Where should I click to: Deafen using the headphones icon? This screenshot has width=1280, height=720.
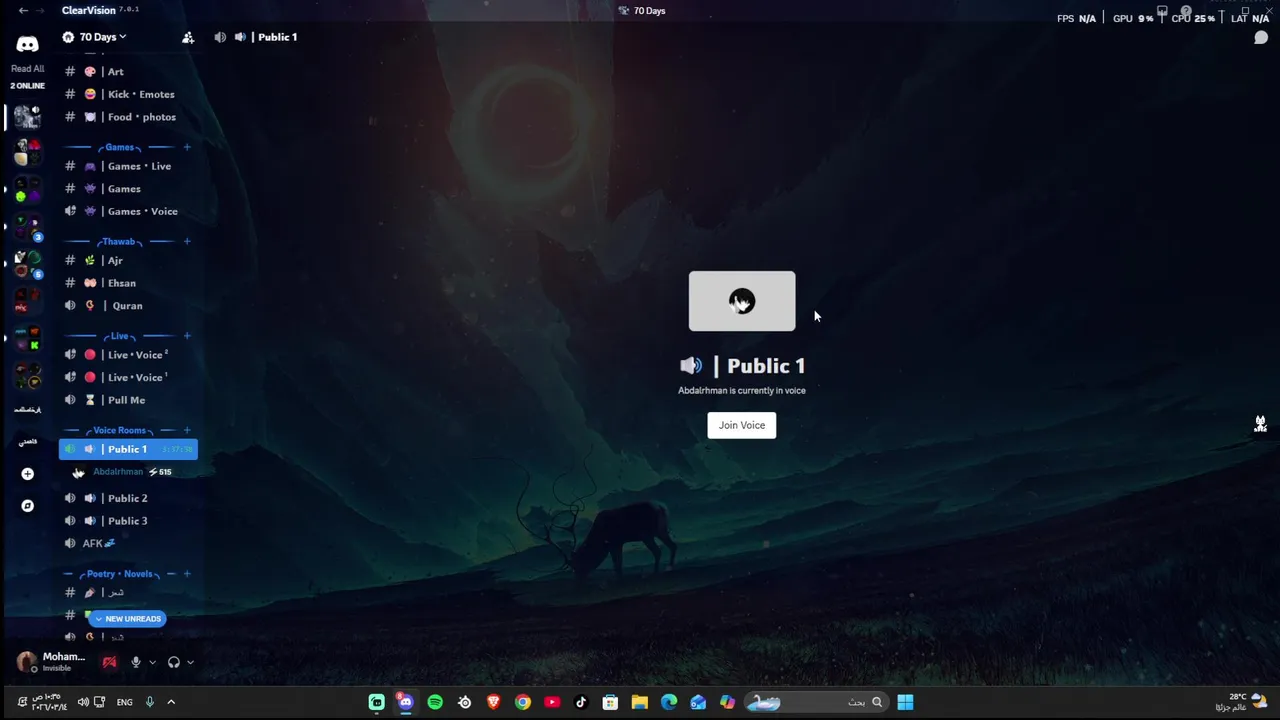tap(174, 662)
